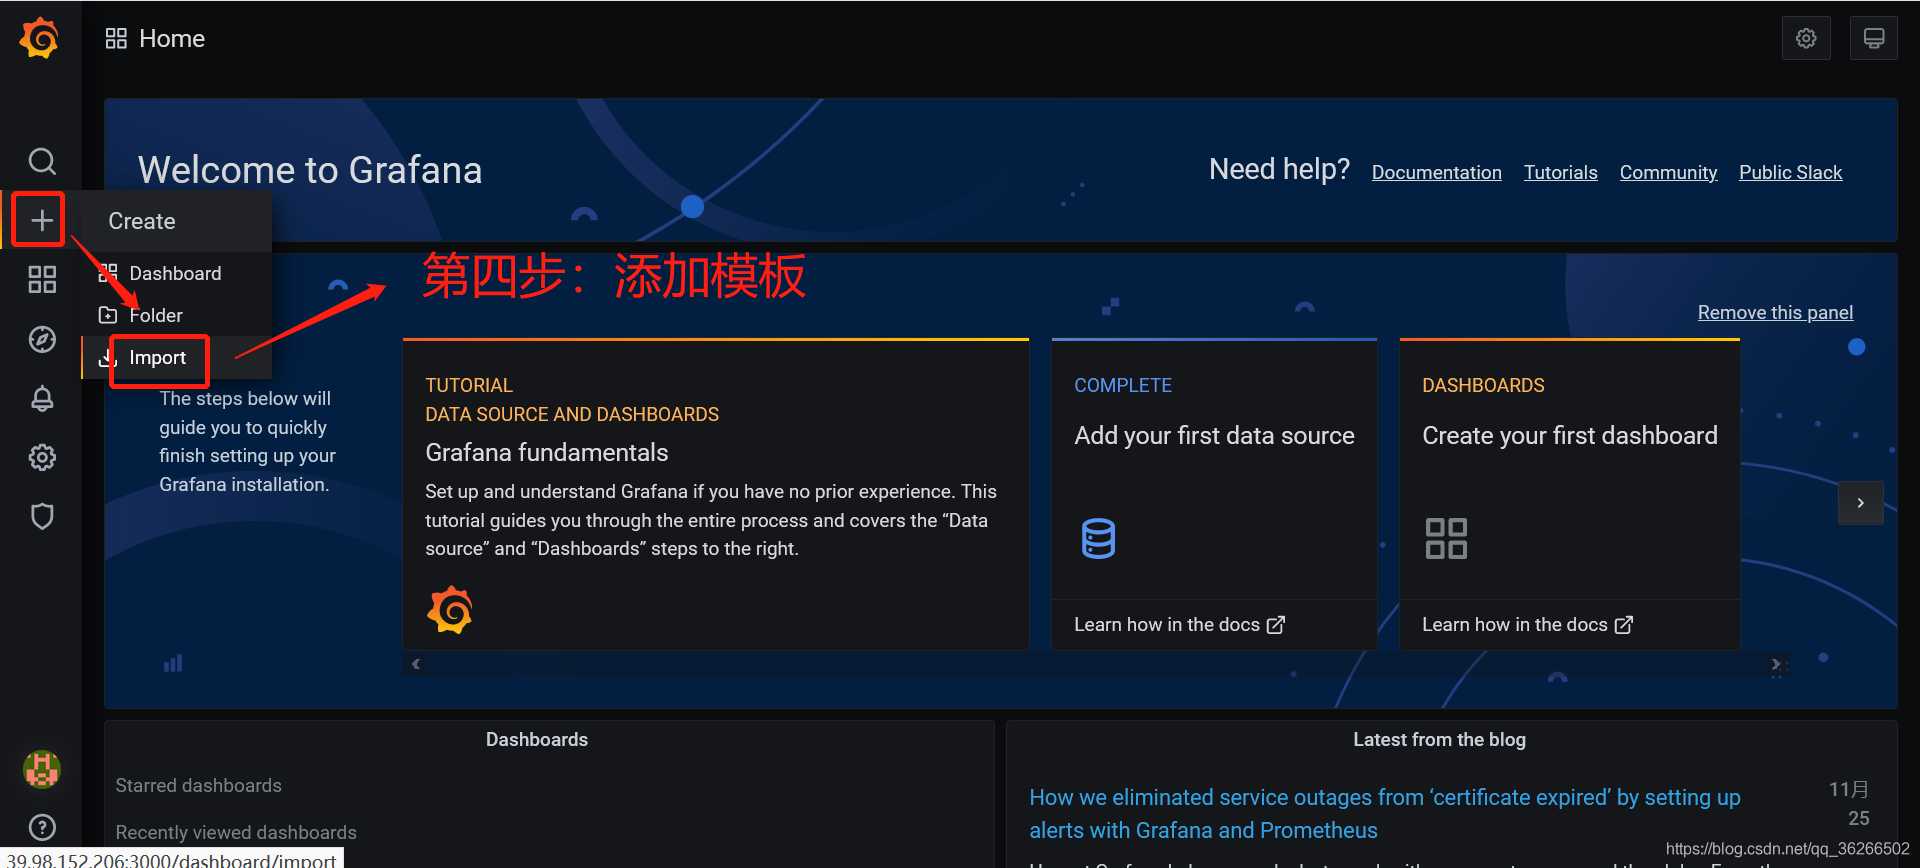The width and height of the screenshot is (1920, 868).
Task: Click Remove this panel link
Action: (1775, 312)
